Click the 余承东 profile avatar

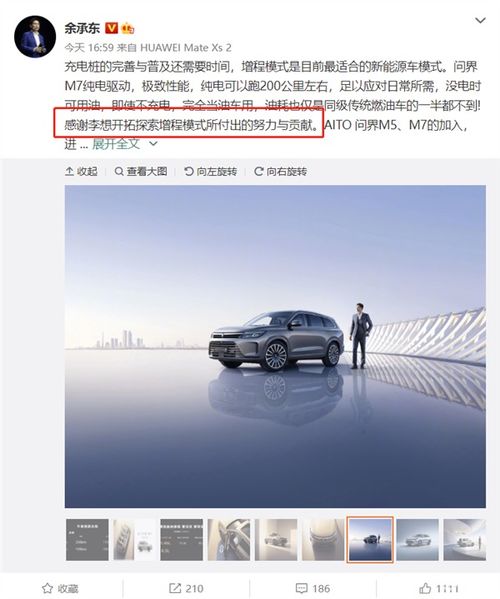pos(35,37)
